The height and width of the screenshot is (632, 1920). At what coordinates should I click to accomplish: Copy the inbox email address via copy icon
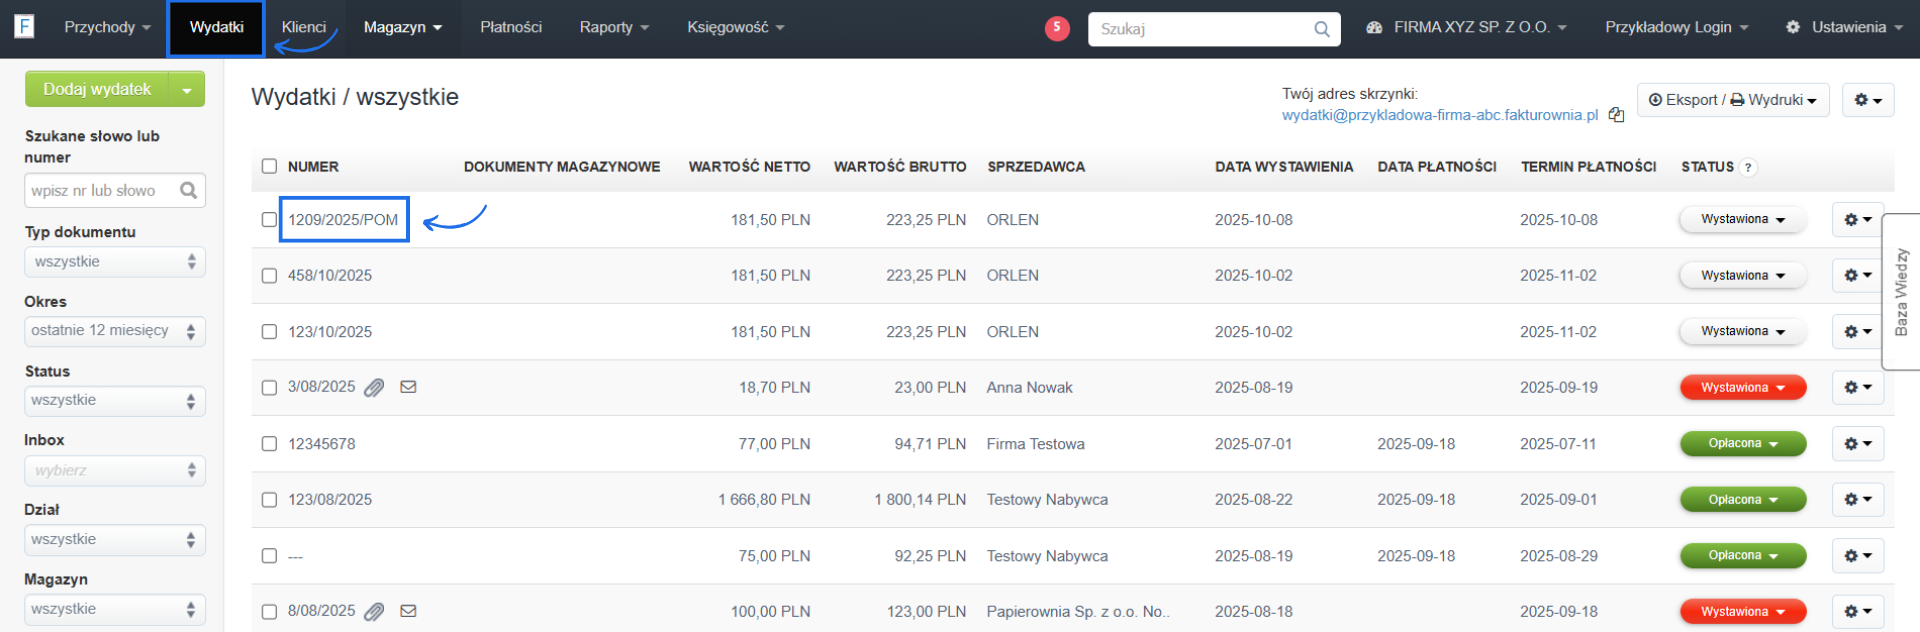click(x=1616, y=115)
